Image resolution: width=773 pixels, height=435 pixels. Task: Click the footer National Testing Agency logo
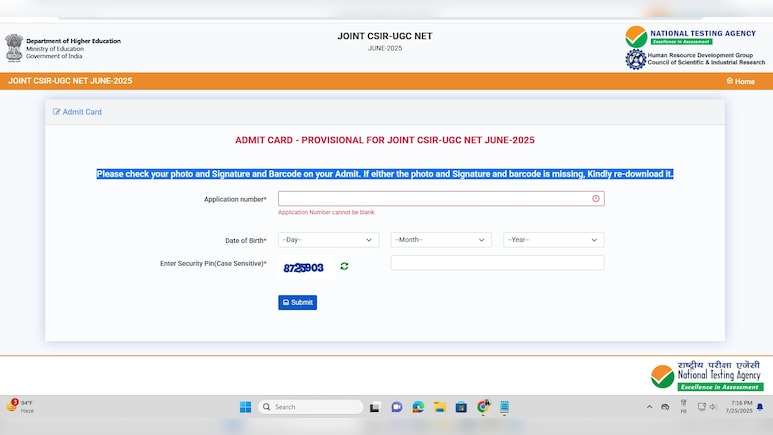(707, 376)
